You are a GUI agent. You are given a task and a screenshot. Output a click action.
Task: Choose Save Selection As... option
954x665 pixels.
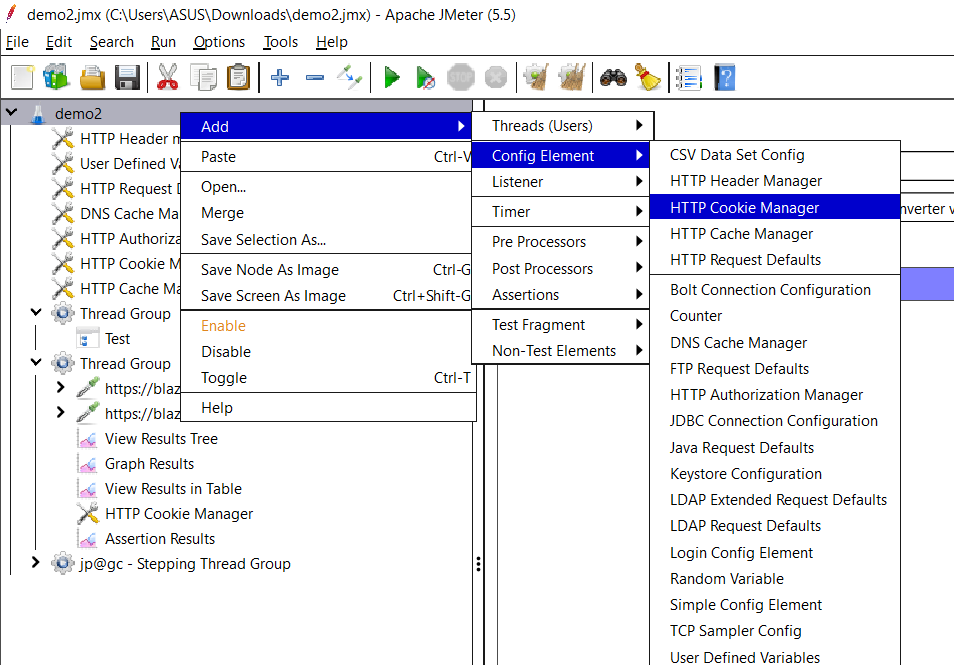328,240
